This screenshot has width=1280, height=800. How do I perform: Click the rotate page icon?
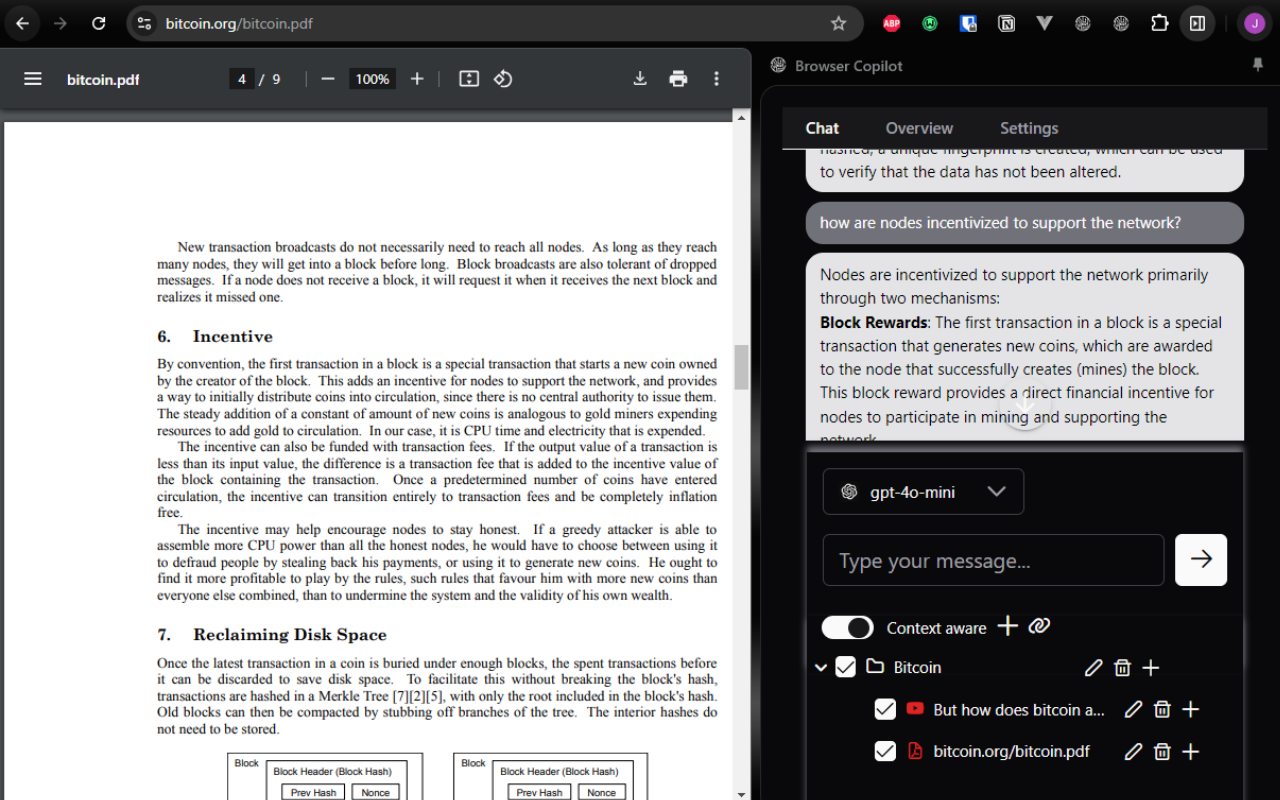[503, 78]
